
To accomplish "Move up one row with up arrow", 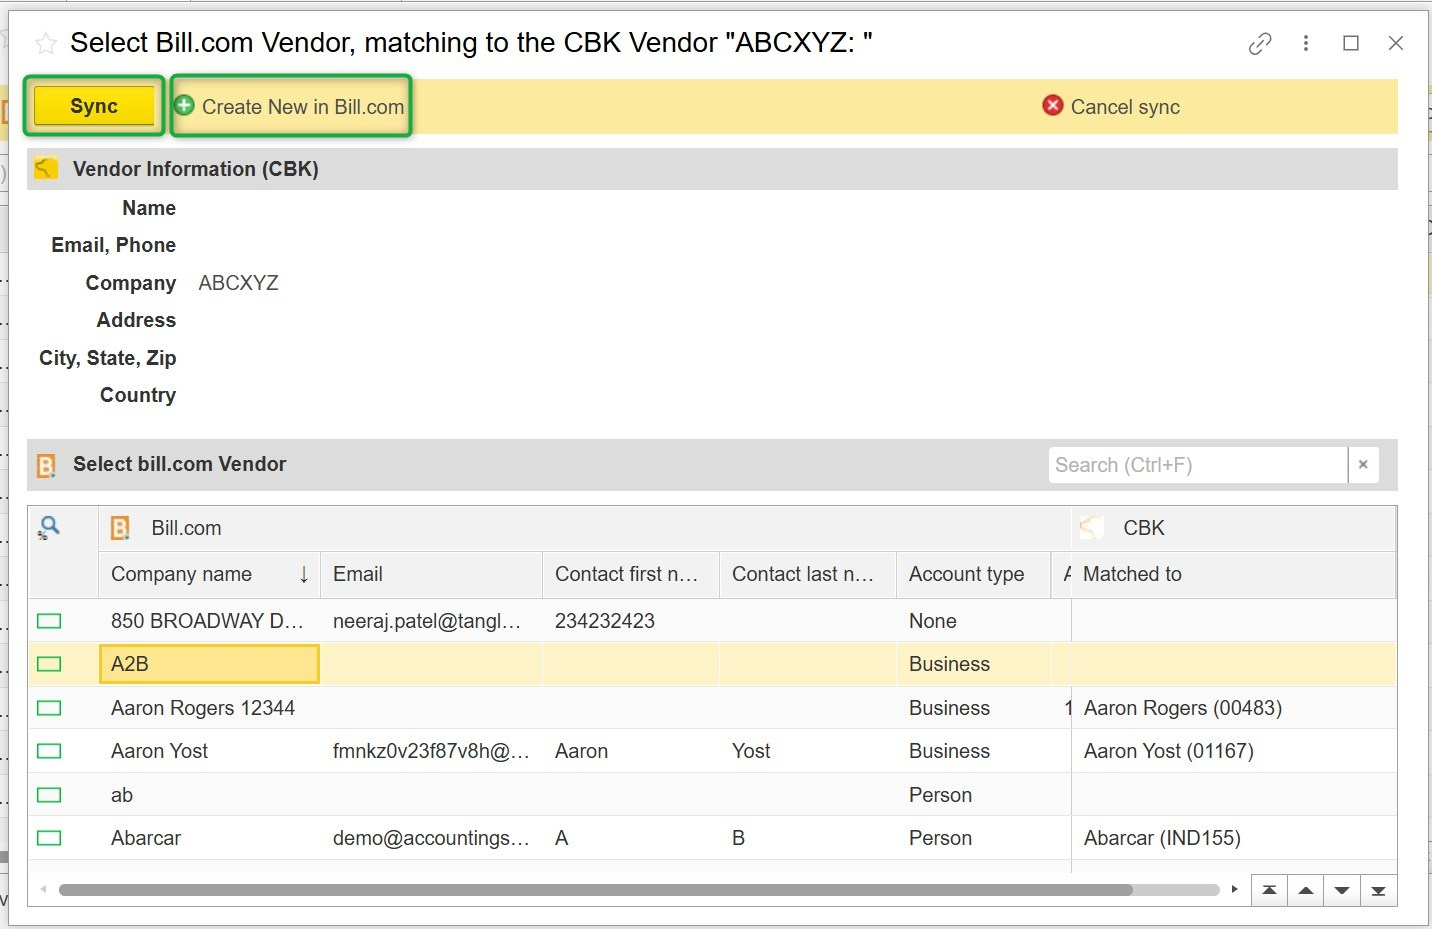I will (1306, 890).
